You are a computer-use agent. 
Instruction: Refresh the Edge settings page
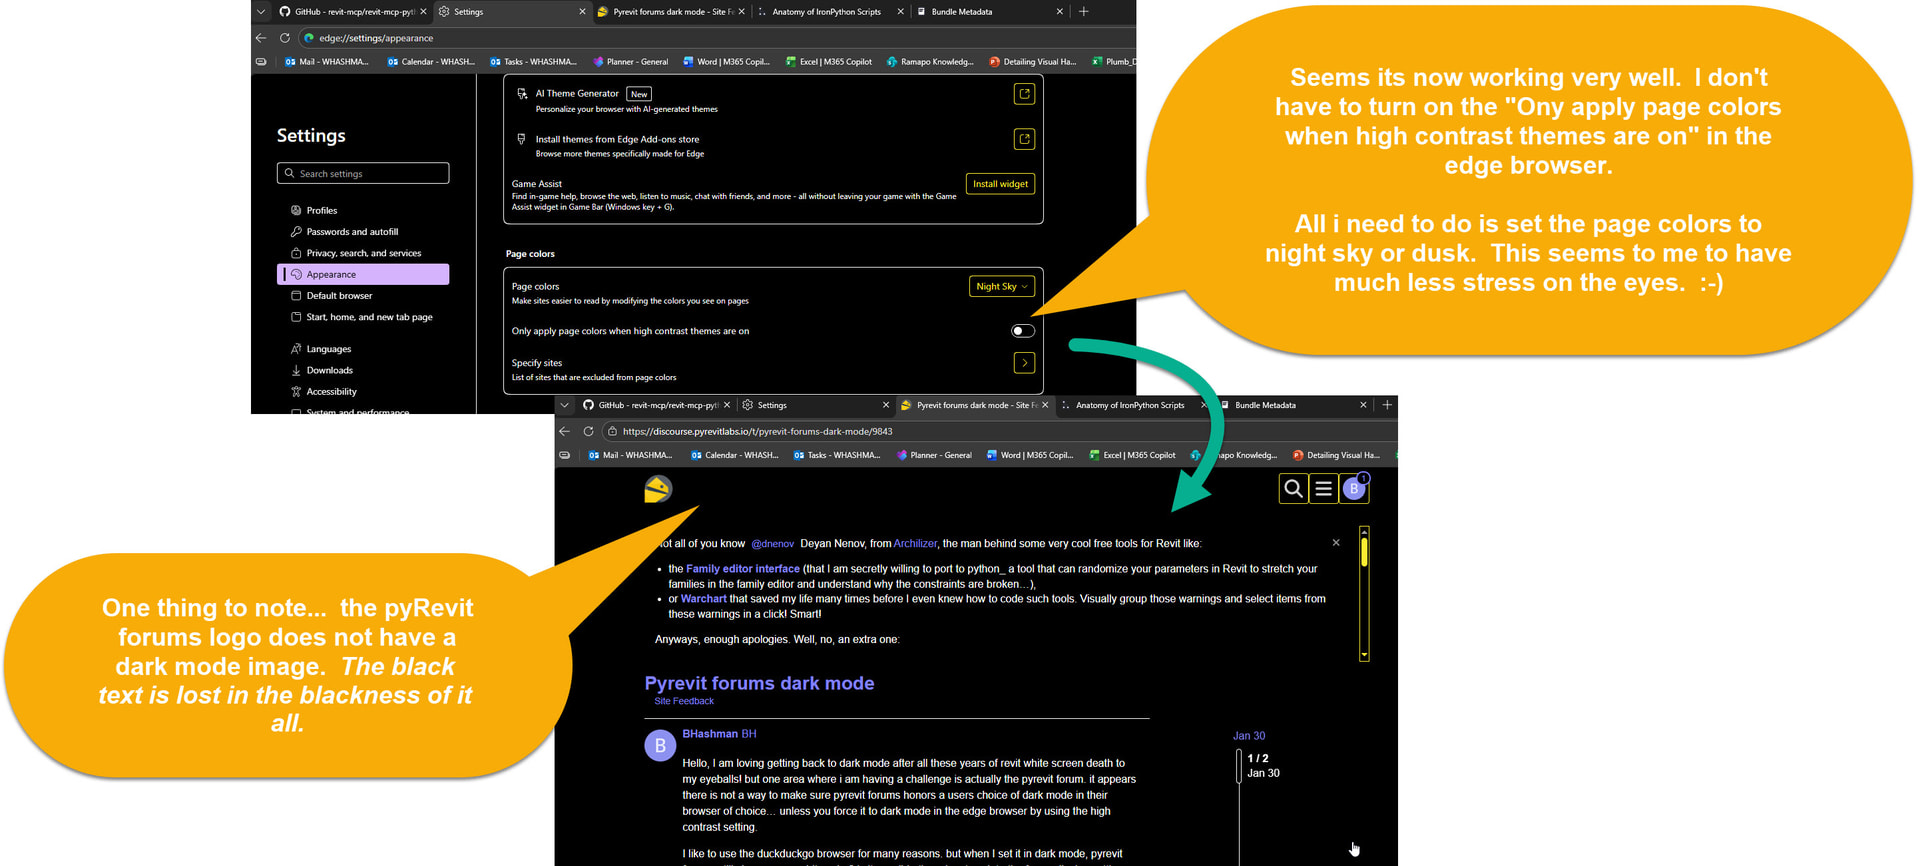pyautogui.click(x=285, y=38)
